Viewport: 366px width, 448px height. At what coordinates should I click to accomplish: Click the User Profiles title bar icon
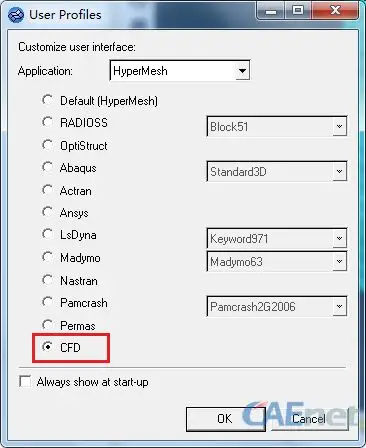coord(16,15)
